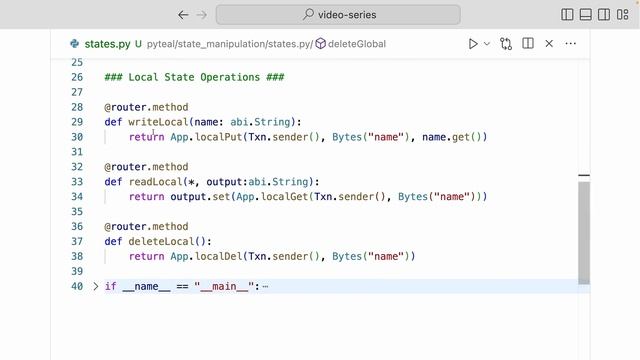Click App.localPut call
This screenshot has width=640, height=360.
(x=206, y=137)
